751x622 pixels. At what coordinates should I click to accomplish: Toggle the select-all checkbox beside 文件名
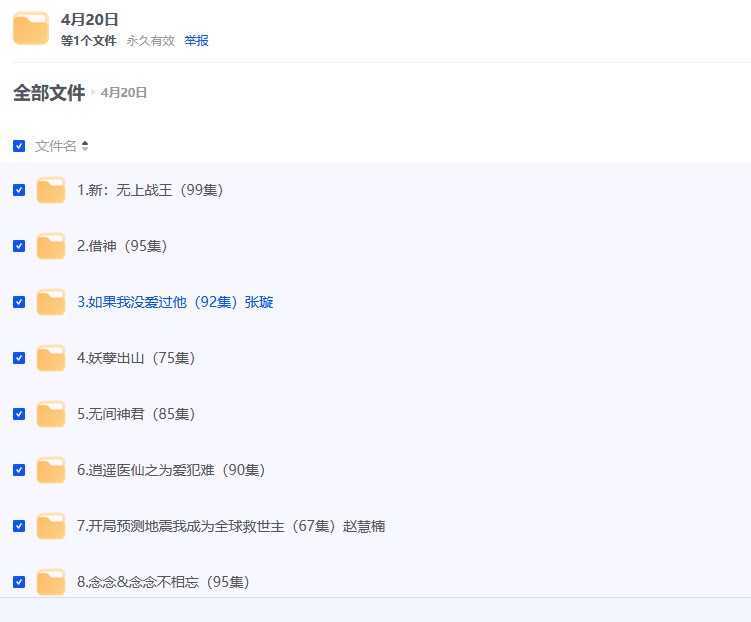point(19,146)
